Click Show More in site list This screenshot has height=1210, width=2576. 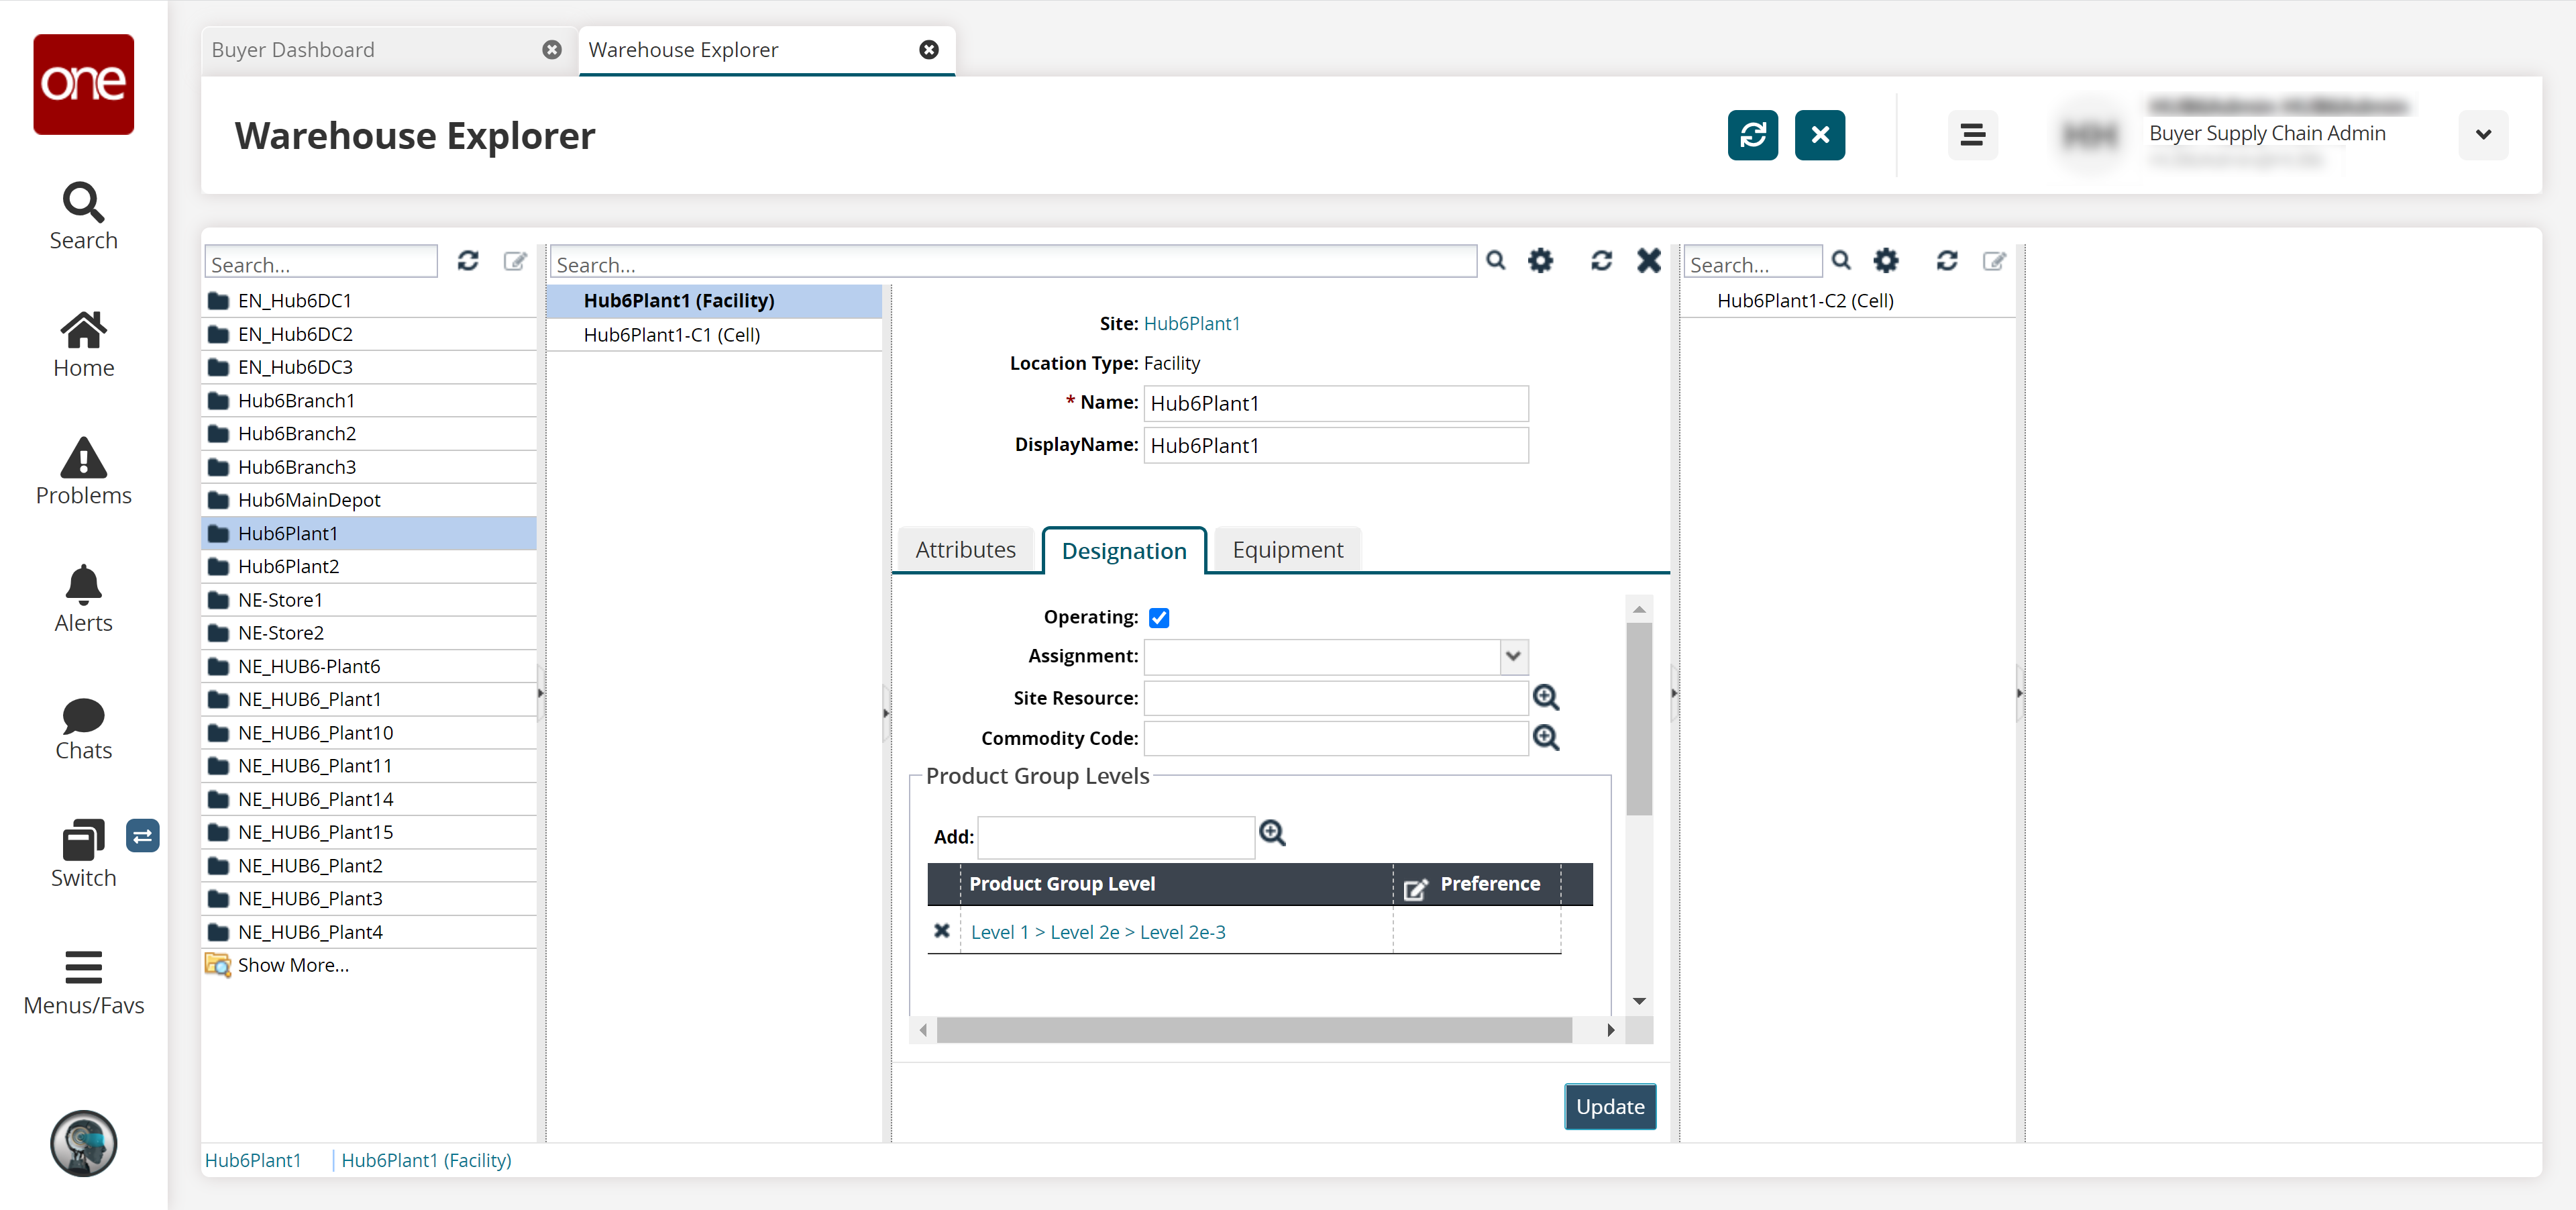[292, 965]
